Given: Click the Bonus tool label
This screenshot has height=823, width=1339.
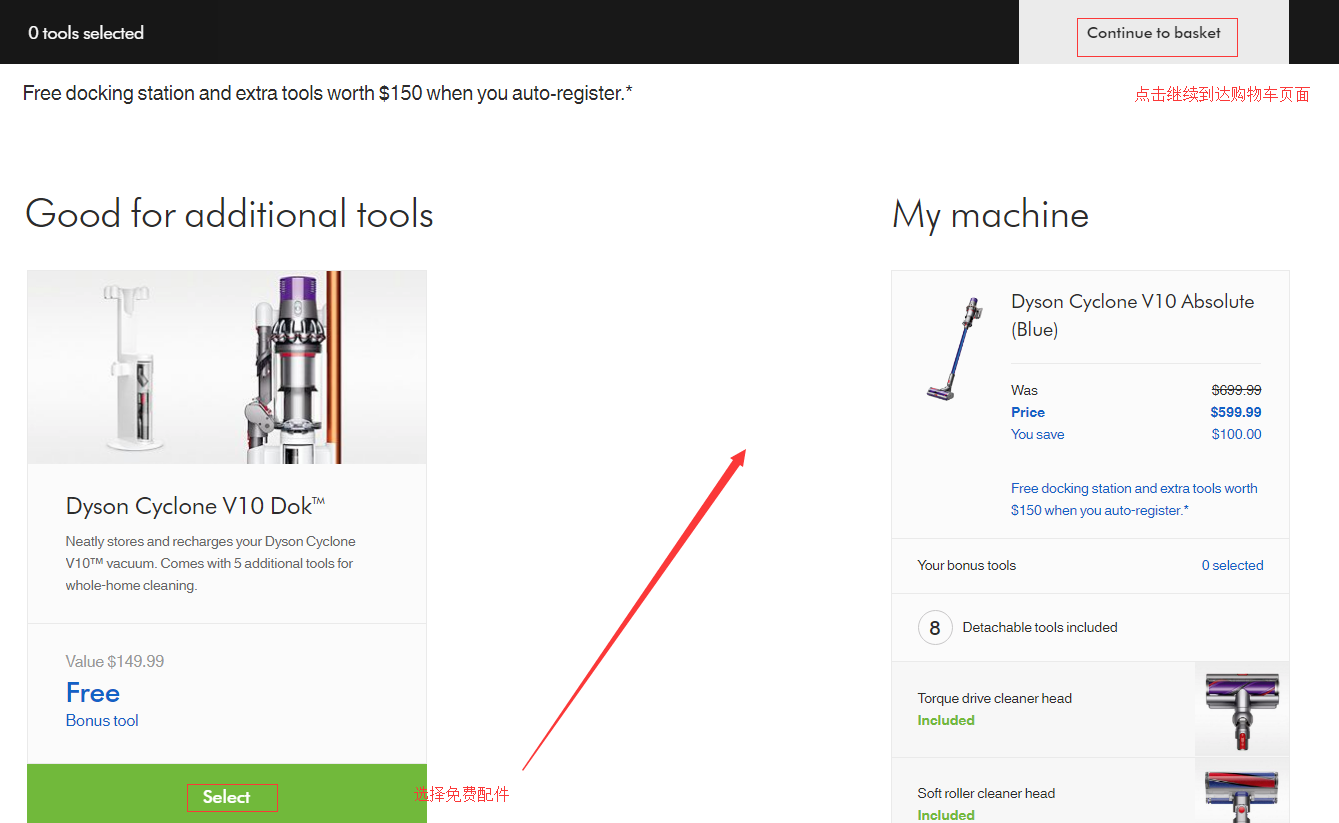Looking at the screenshot, I should point(102,721).
